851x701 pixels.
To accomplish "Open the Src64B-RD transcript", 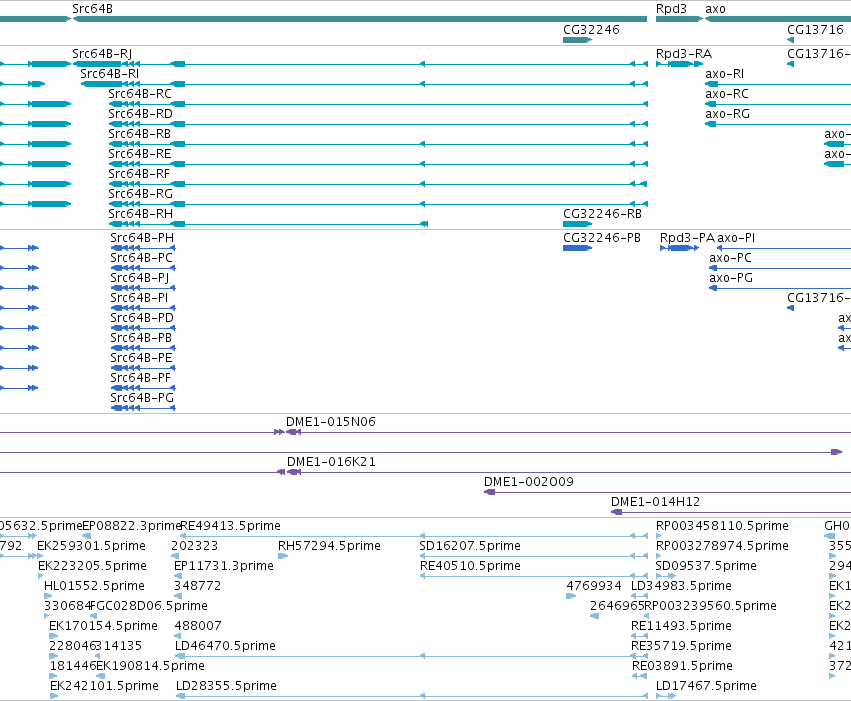I will click(378, 124).
